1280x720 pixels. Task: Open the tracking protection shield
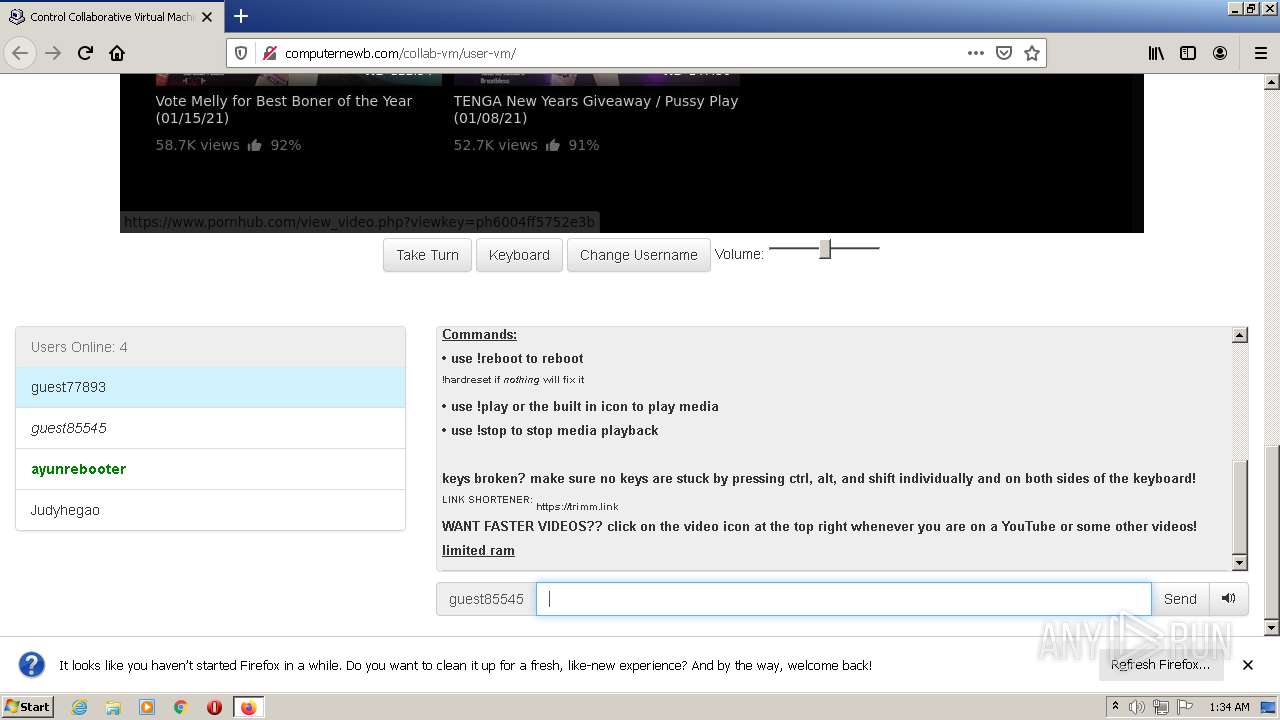point(241,53)
